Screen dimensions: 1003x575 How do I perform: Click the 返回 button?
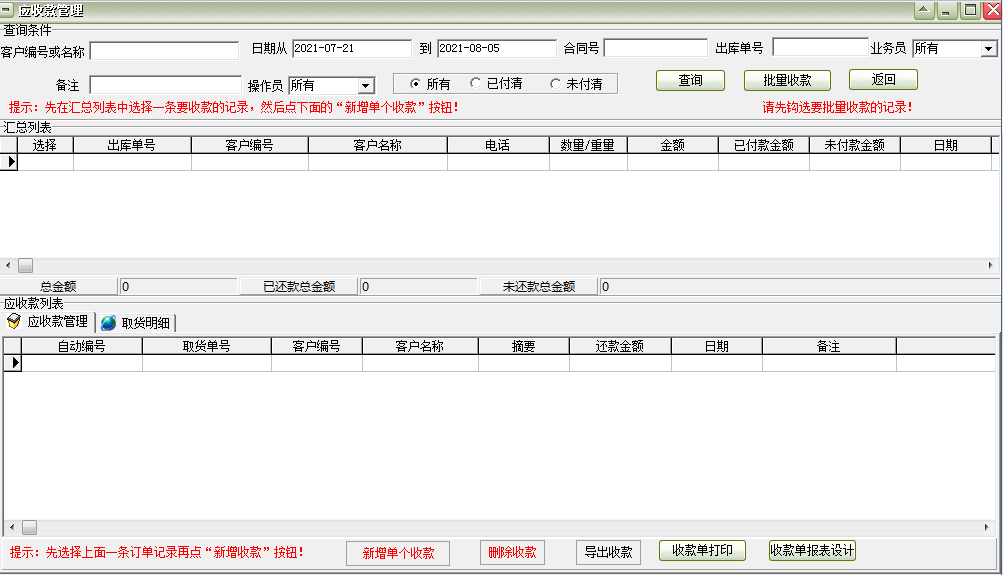click(x=883, y=80)
